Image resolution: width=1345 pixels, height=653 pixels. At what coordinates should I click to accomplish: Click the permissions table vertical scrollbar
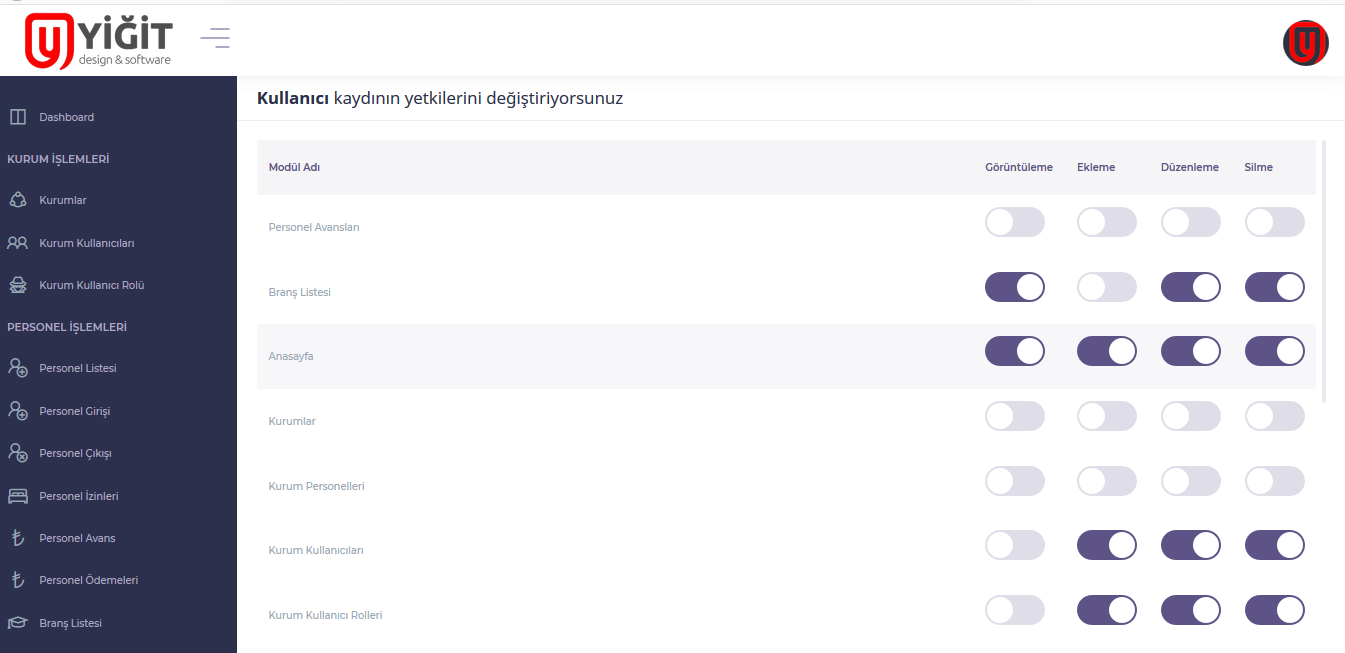pyautogui.click(x=1324, y=271)
